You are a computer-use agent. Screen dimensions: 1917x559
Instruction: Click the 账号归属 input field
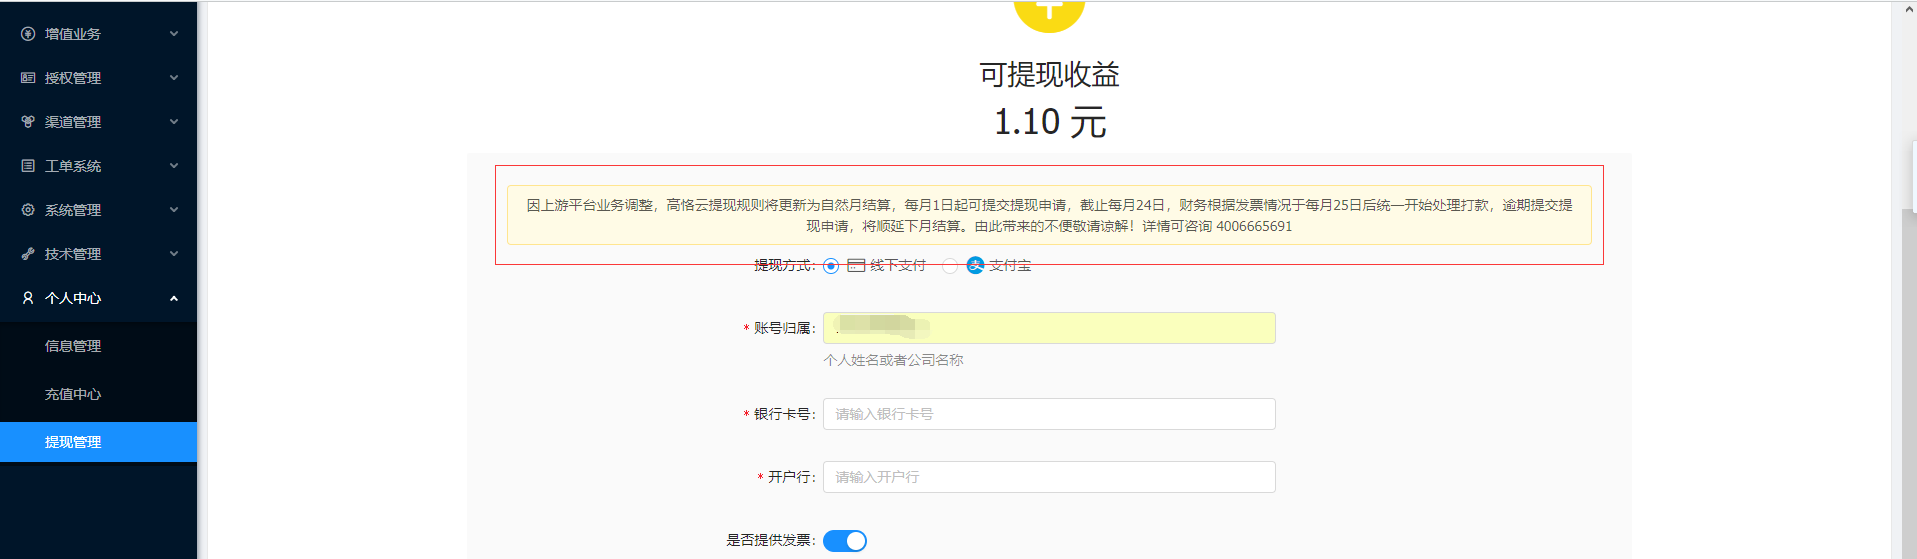1048,328
